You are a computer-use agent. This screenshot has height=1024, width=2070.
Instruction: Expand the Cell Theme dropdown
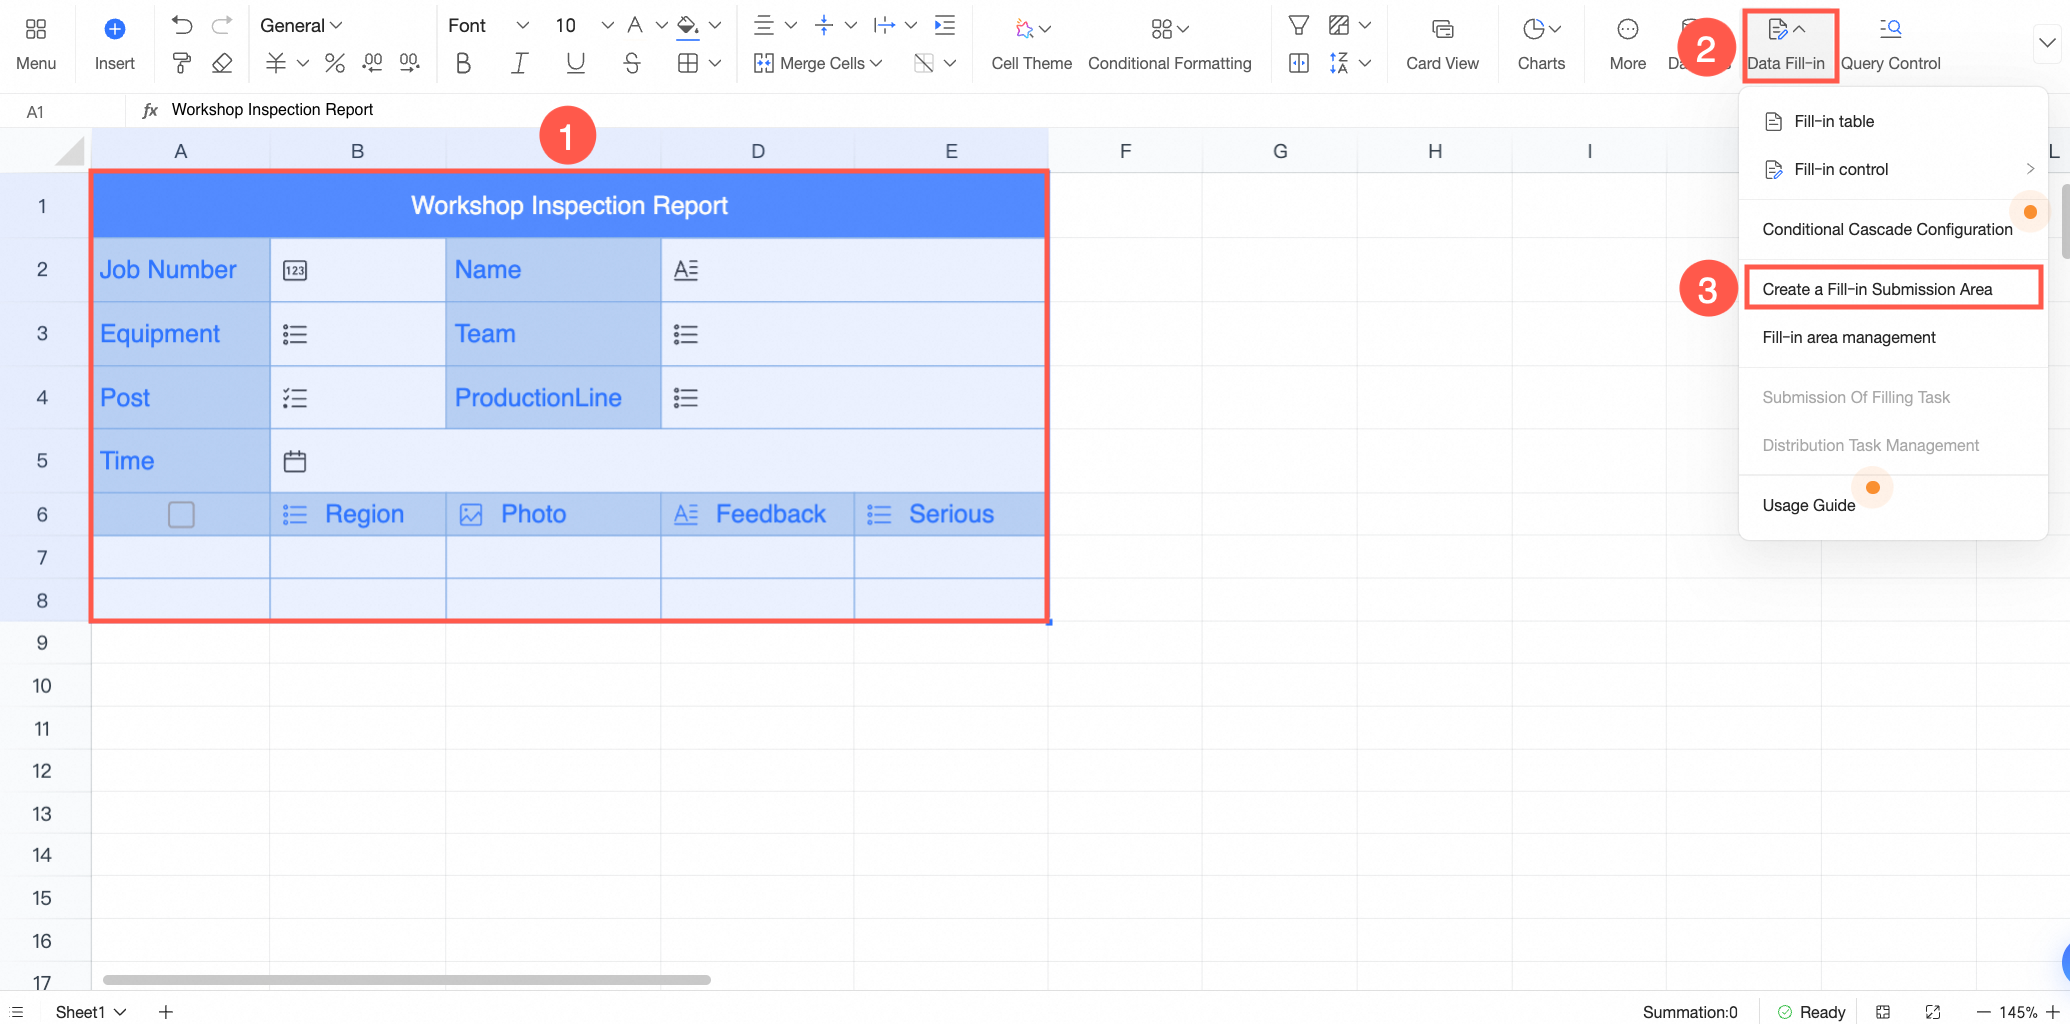tap(1045, 29)
